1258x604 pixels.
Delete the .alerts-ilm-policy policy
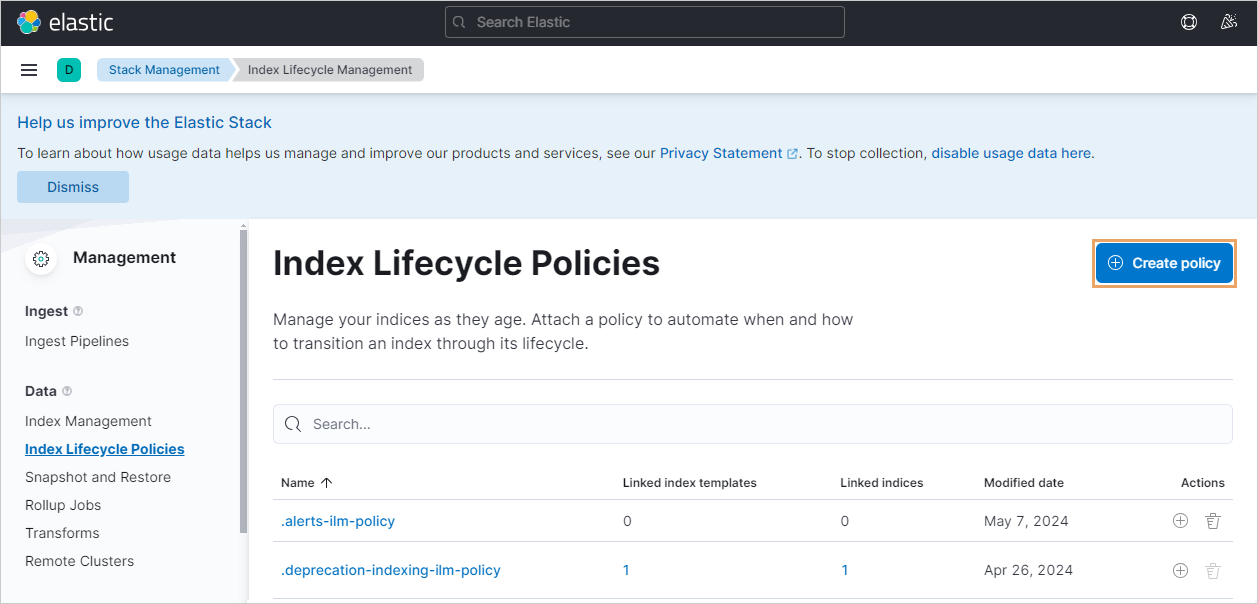1213,521
